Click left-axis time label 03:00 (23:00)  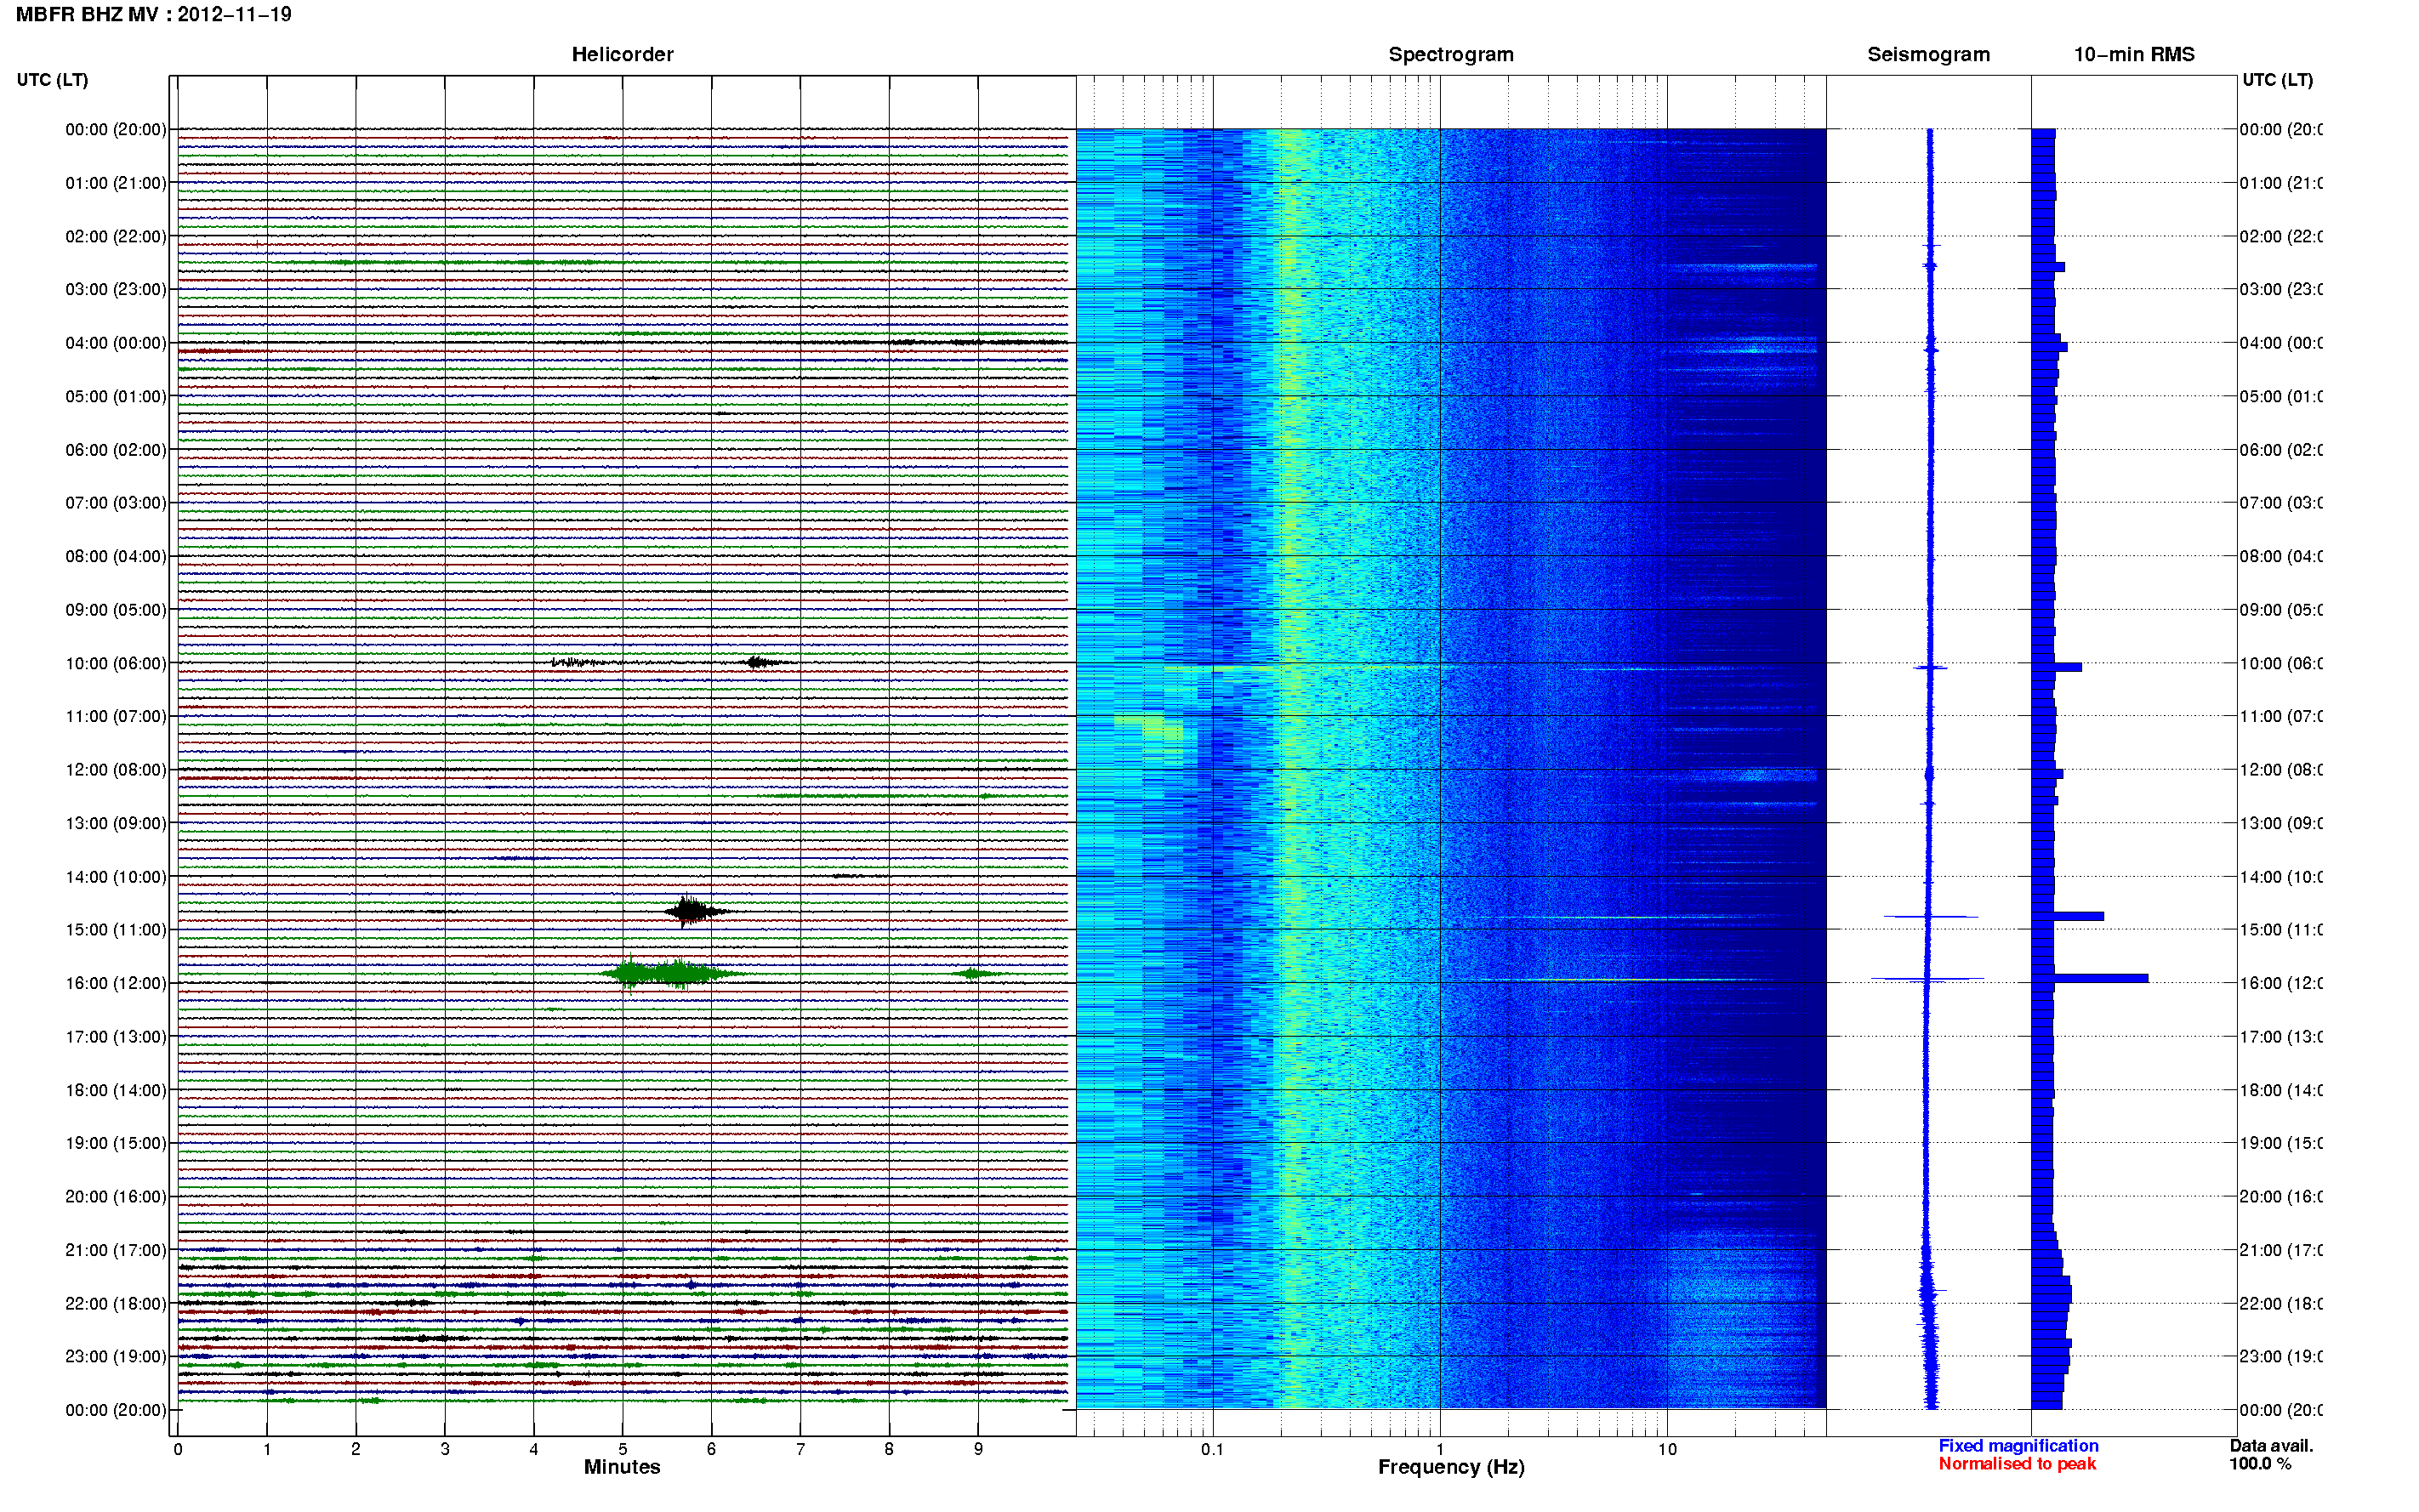click(116, 290)
